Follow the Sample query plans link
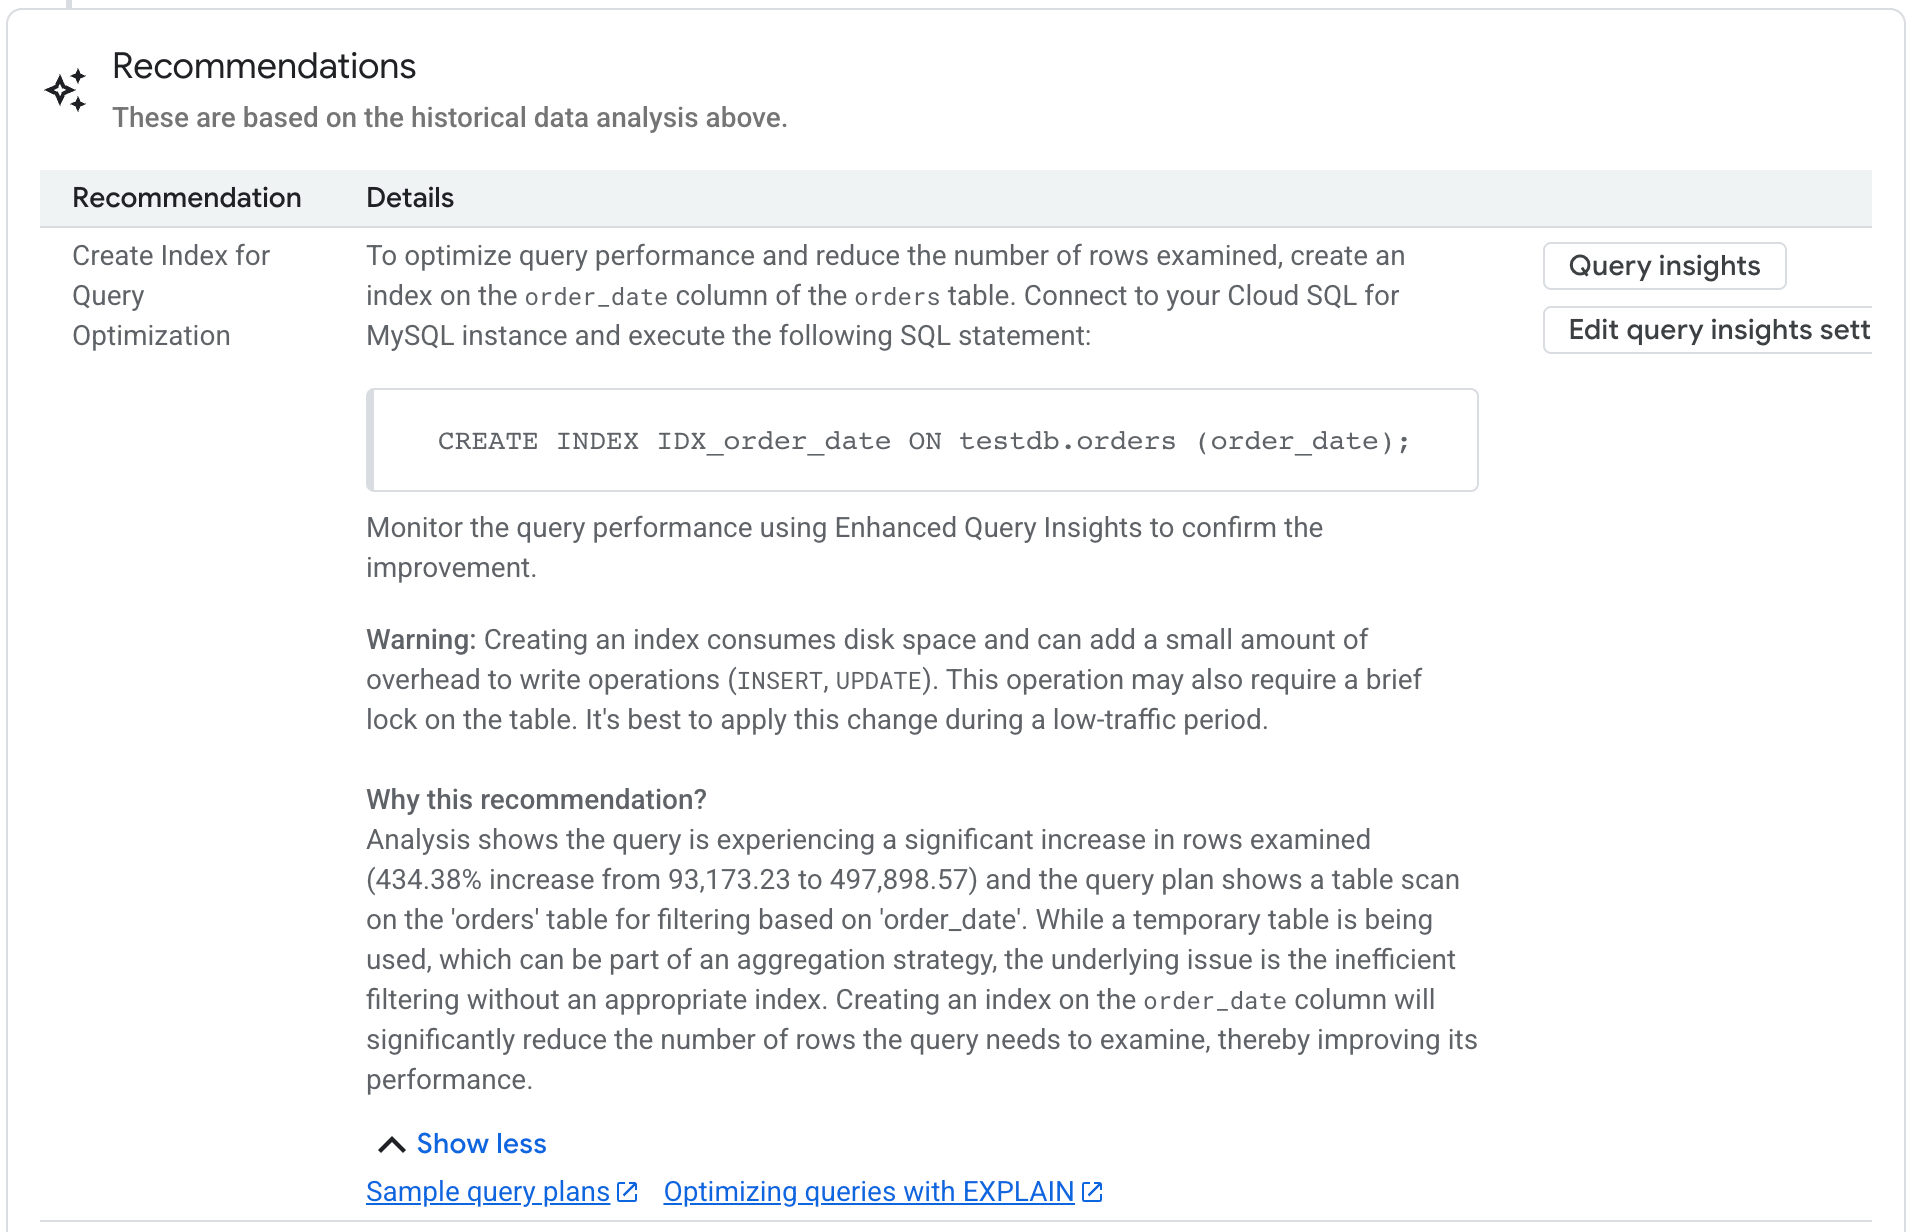Image resolution: width=1914 pixels, height=1232 pixels. tap(487, 1191)
